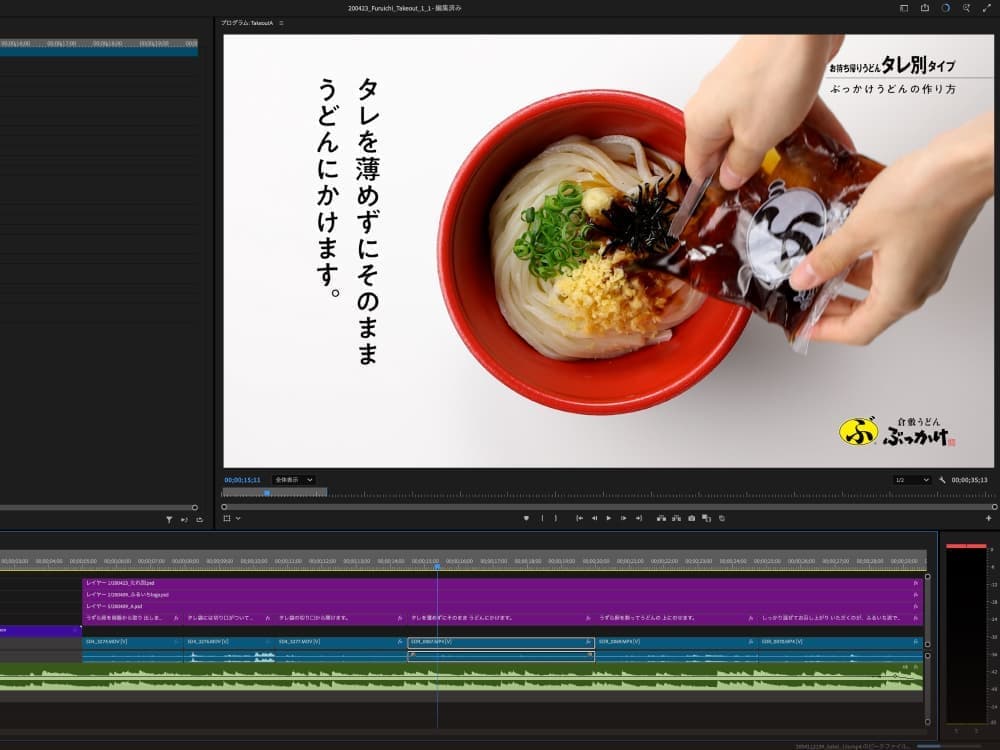
Task: Click the search magnifier icon at top
Action: click(966, 8)
